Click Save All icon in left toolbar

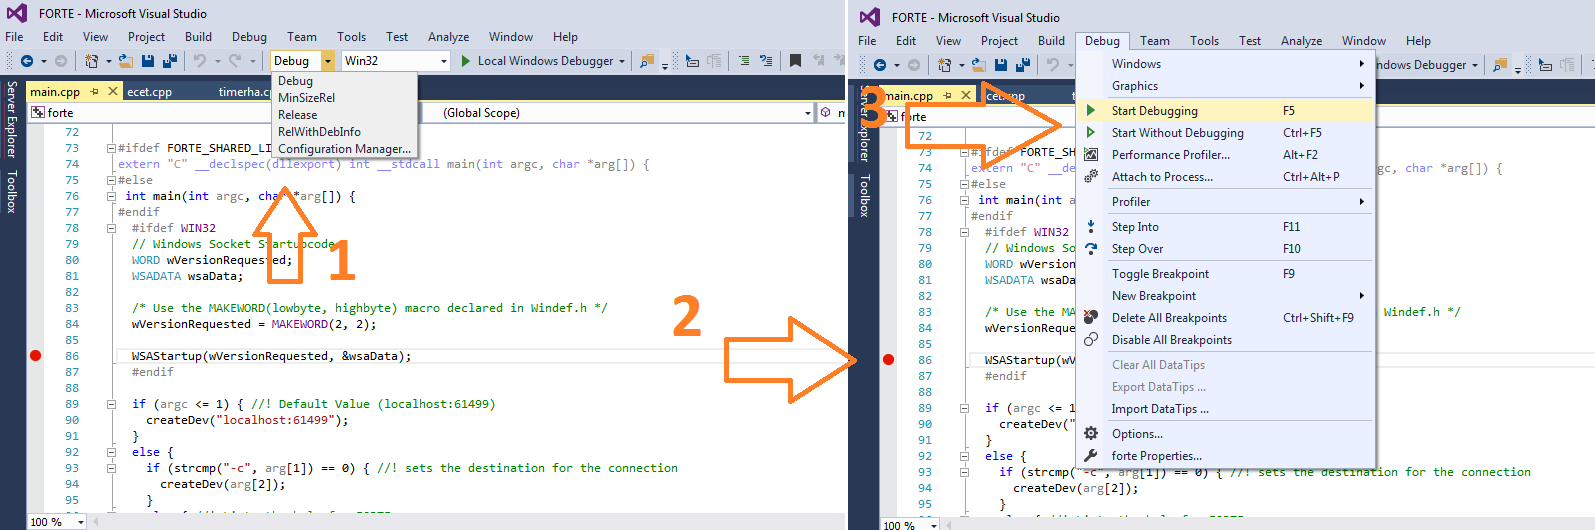coord(169,61)
